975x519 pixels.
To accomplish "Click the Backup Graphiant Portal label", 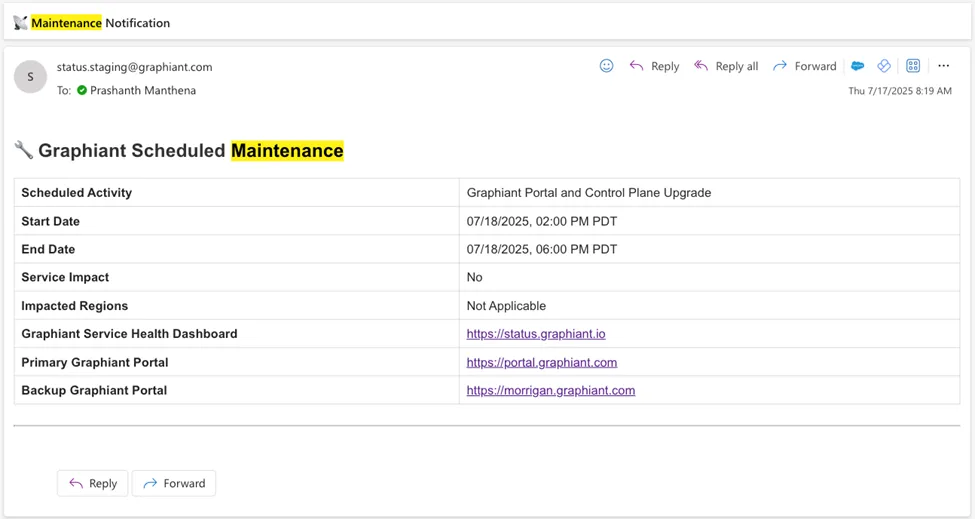I will tap(94, 390).
